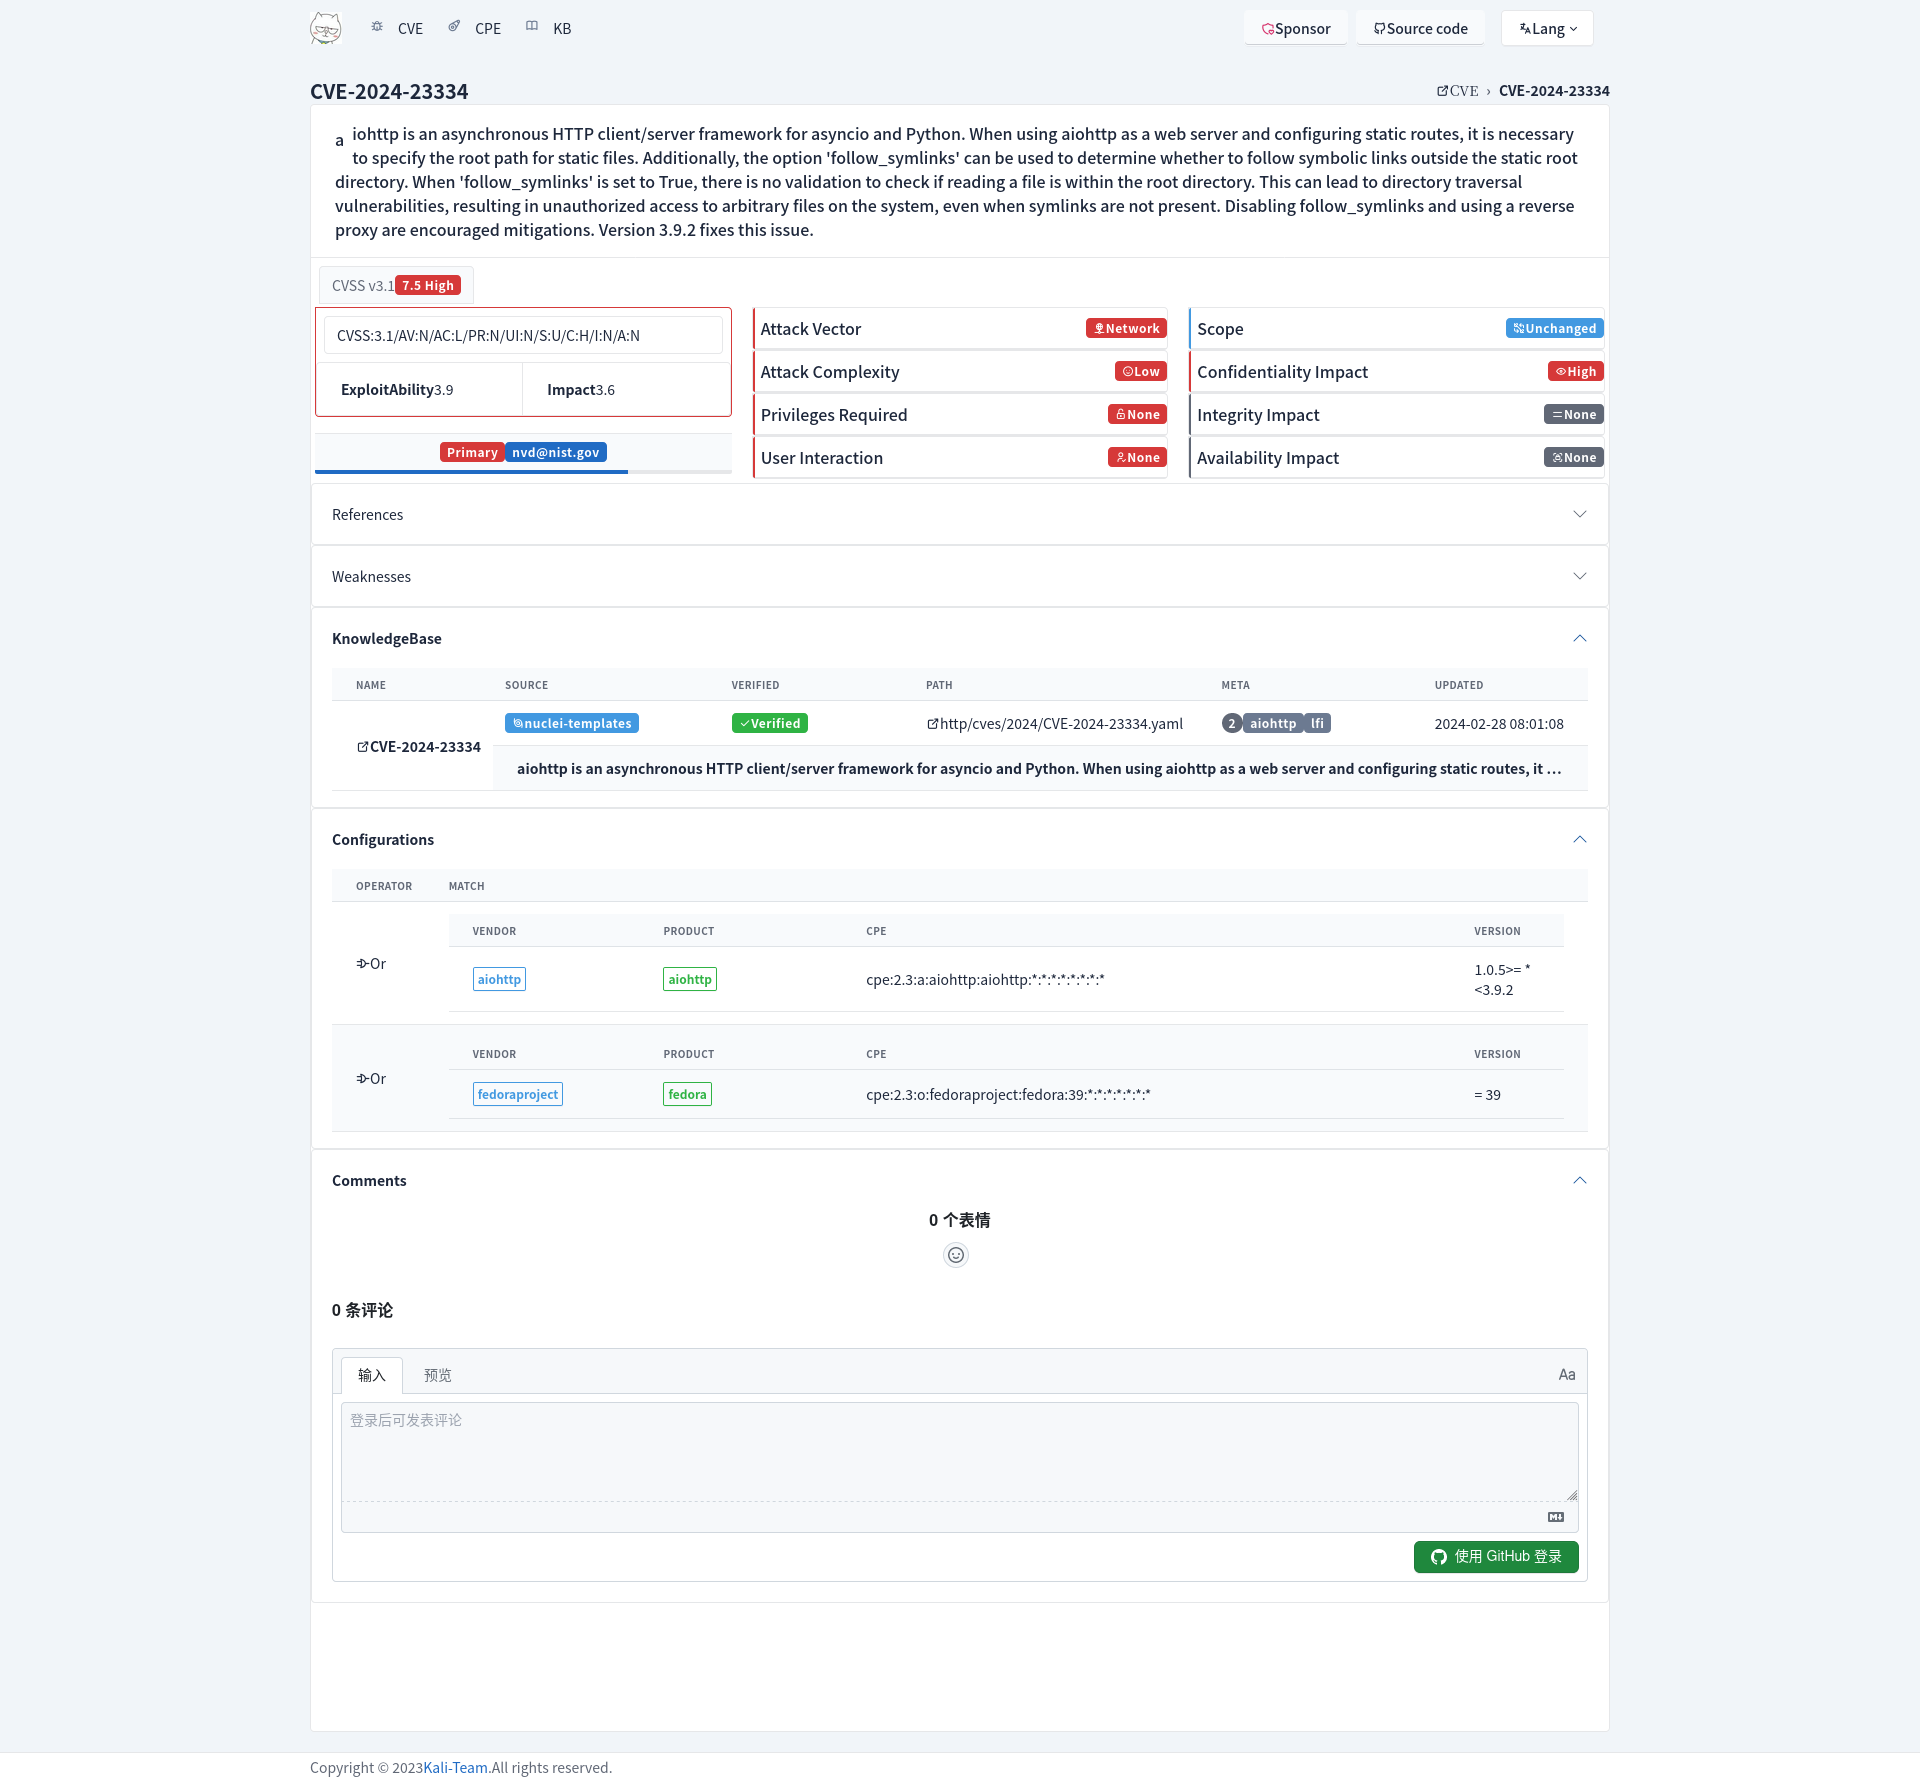Screen dimensions: 1920x1781
Task: Collapse the KnowledgeBase section
Action: (x=959, y=638)
